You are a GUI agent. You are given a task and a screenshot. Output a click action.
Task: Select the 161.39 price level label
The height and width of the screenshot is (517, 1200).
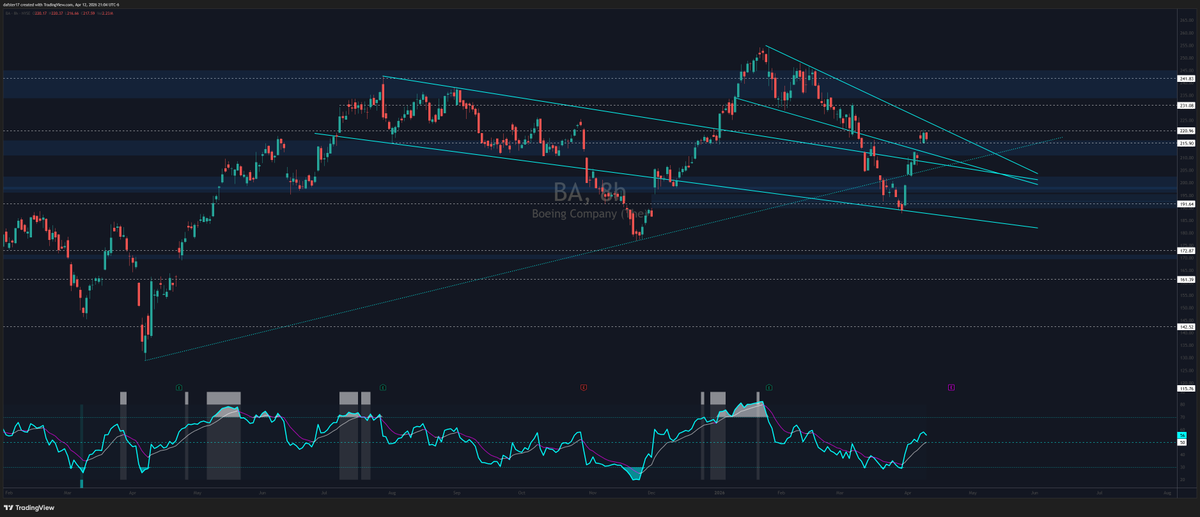pyautogui.click(x=1187, y=279)
